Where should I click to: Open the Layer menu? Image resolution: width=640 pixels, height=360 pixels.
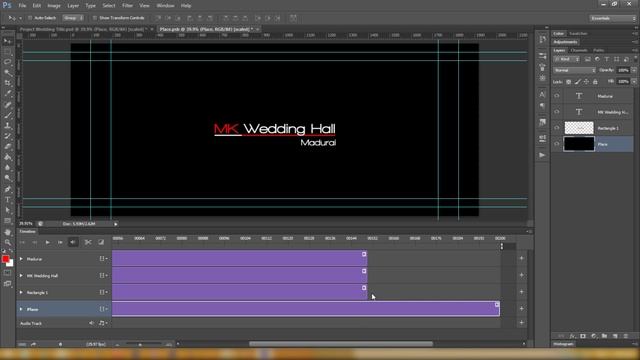[x=73, y=6]
